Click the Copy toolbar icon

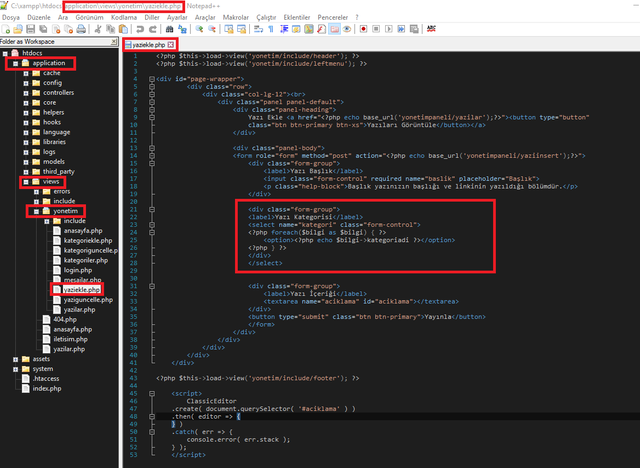[111, 29]
